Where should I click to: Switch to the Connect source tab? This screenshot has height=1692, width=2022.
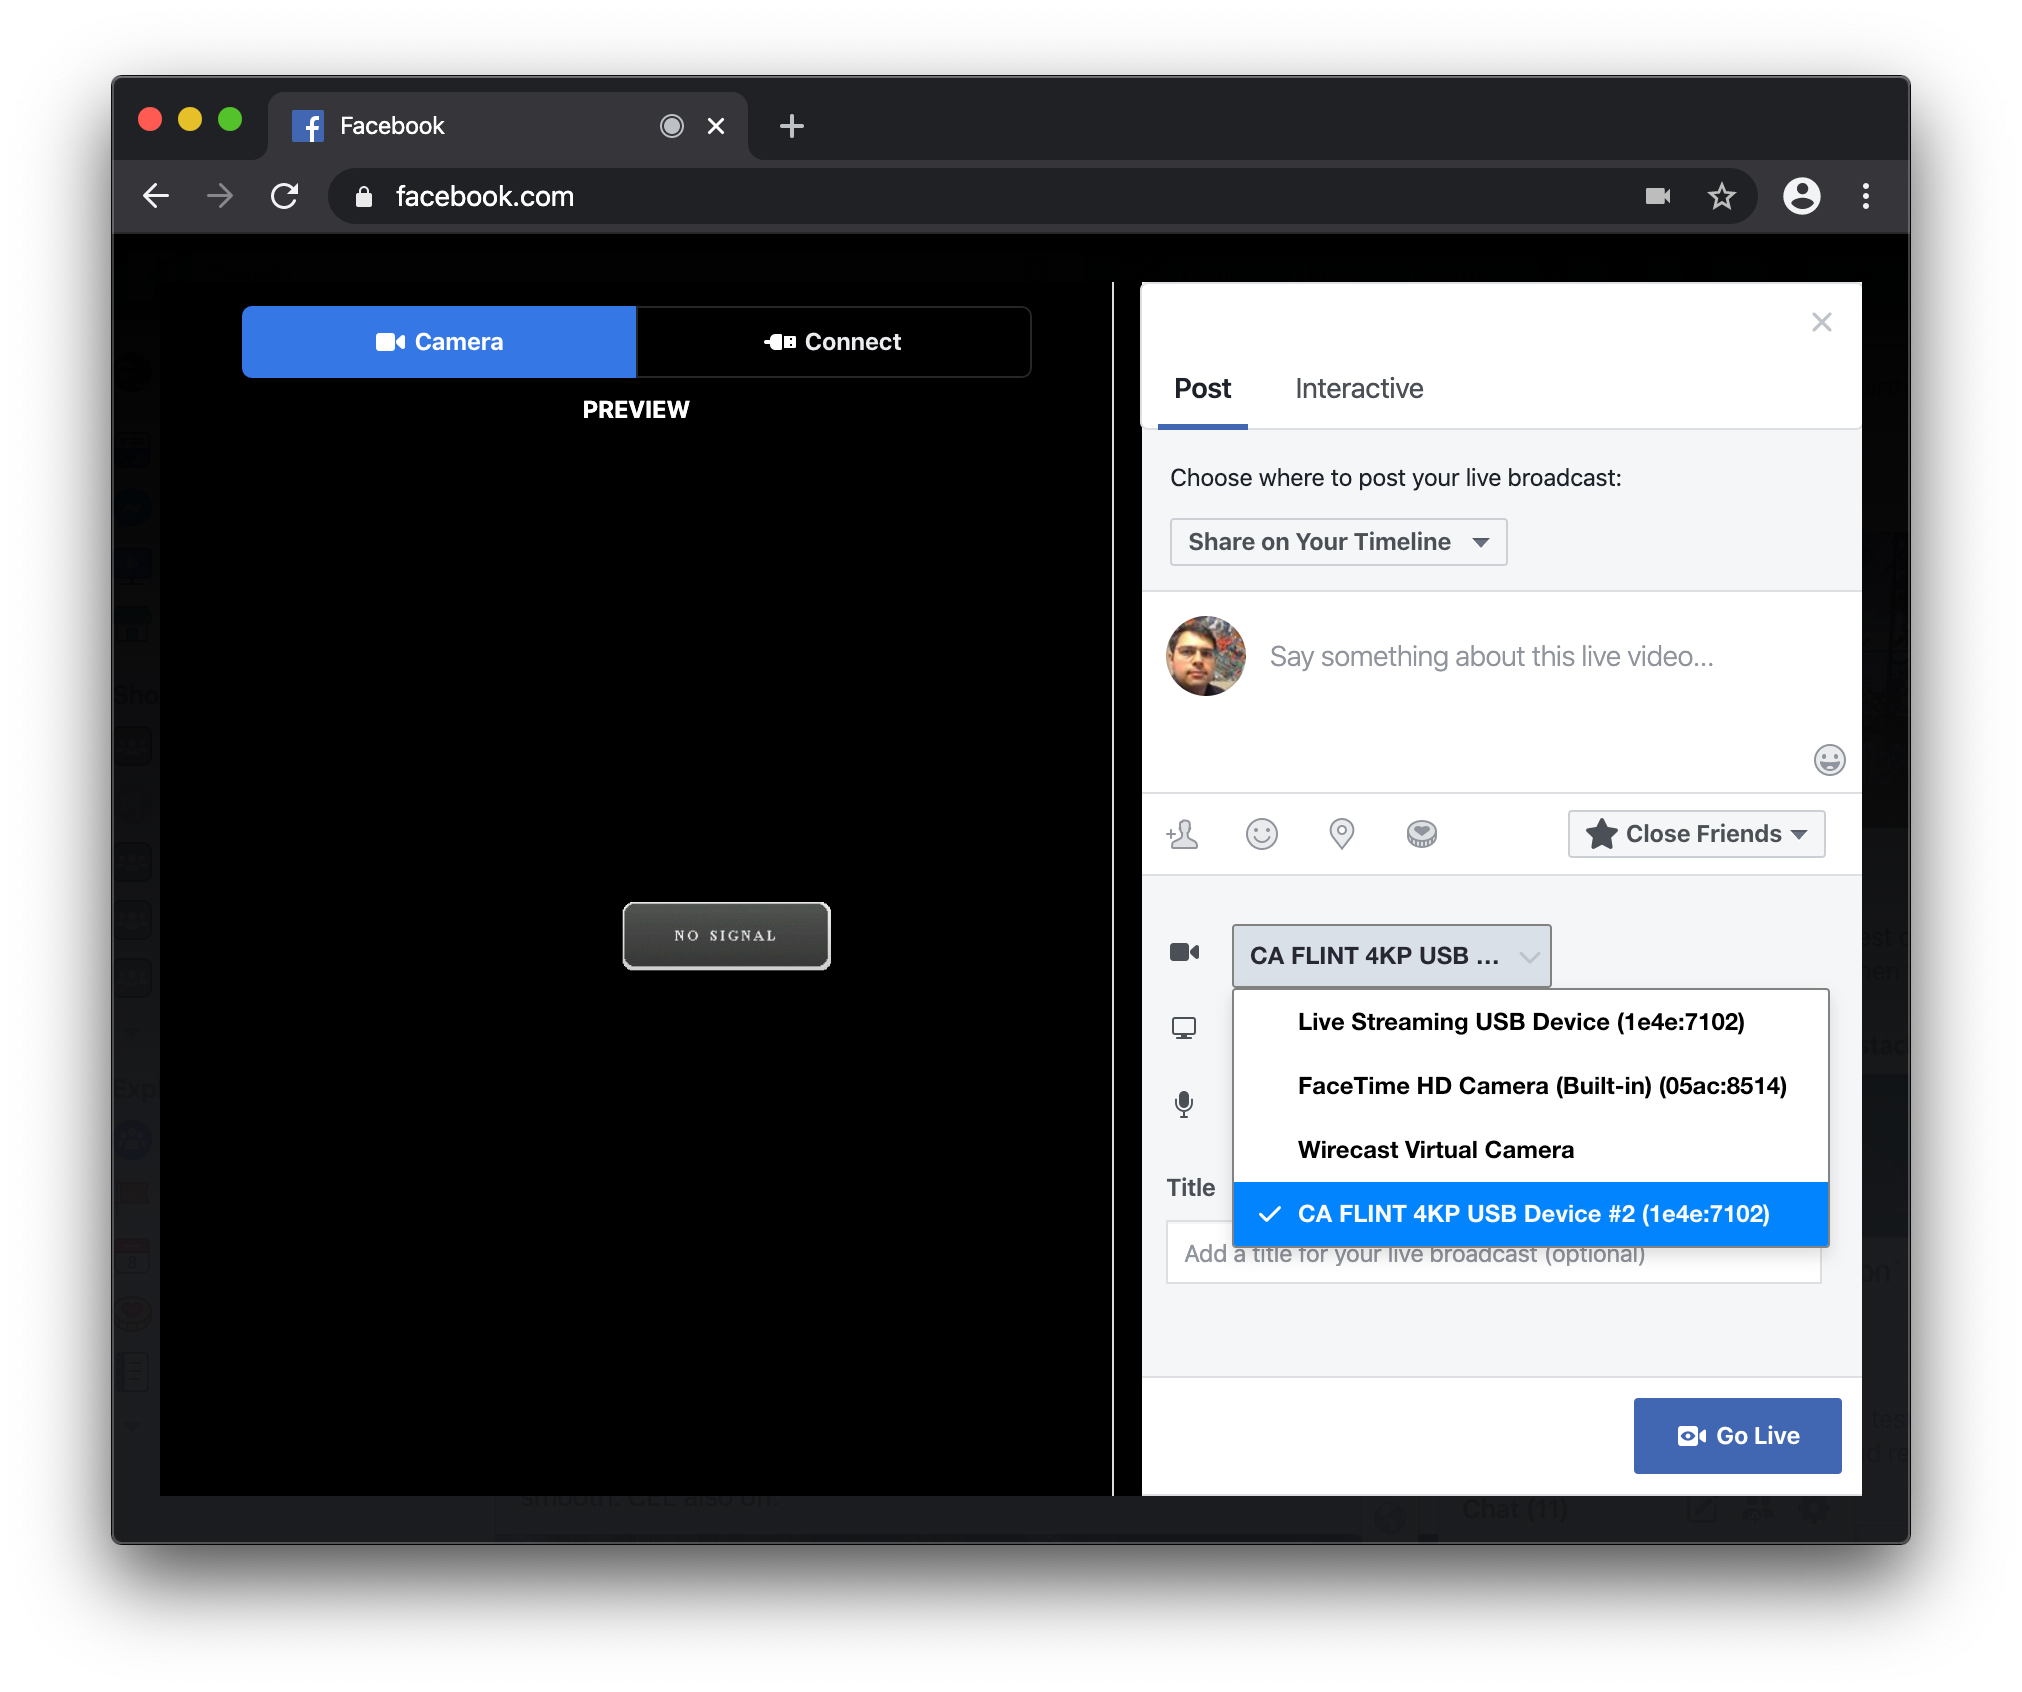pos(833,342)
